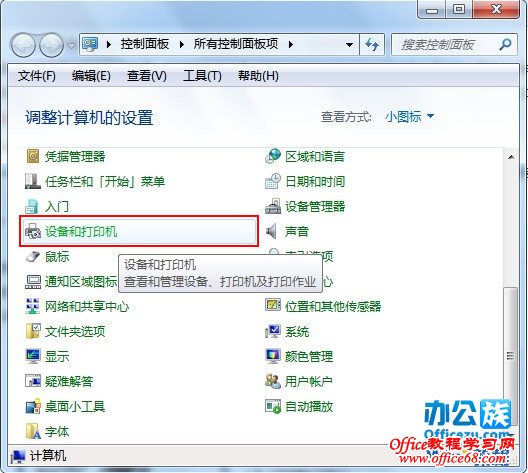Open the Fonts folder icon

point(33,432)
